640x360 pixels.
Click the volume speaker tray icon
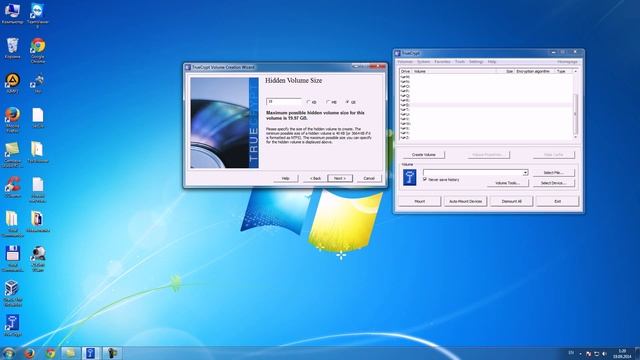pyautogui.click(x=604, y=353)
